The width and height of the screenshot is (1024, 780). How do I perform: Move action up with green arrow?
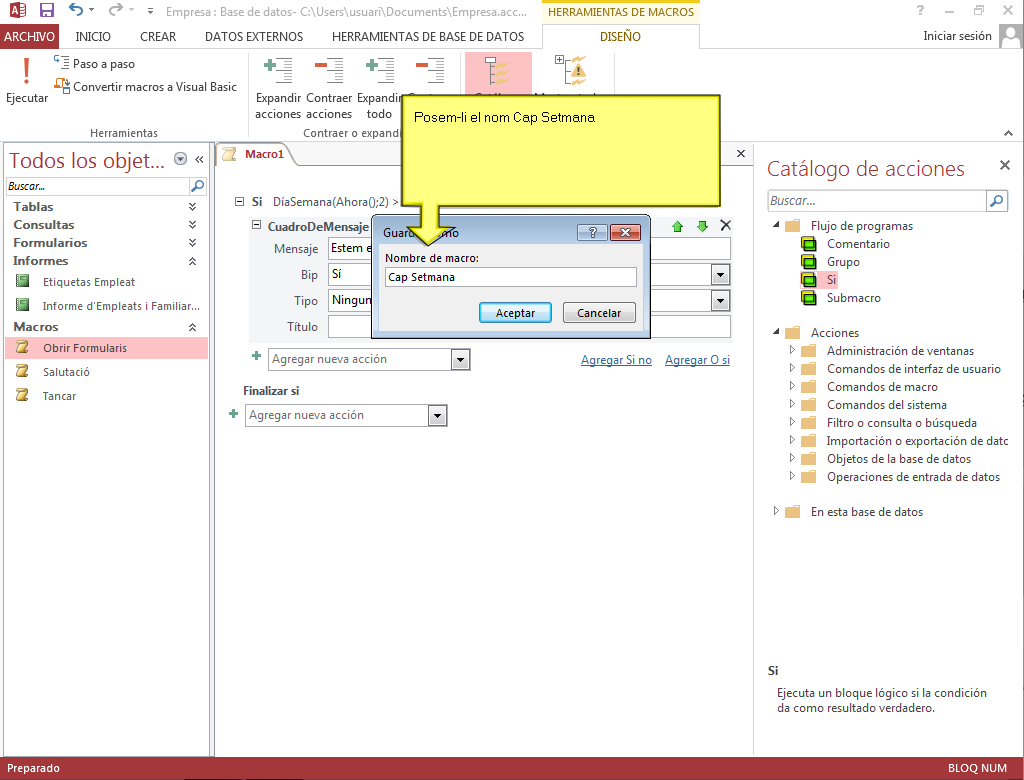tap(677, 226)
